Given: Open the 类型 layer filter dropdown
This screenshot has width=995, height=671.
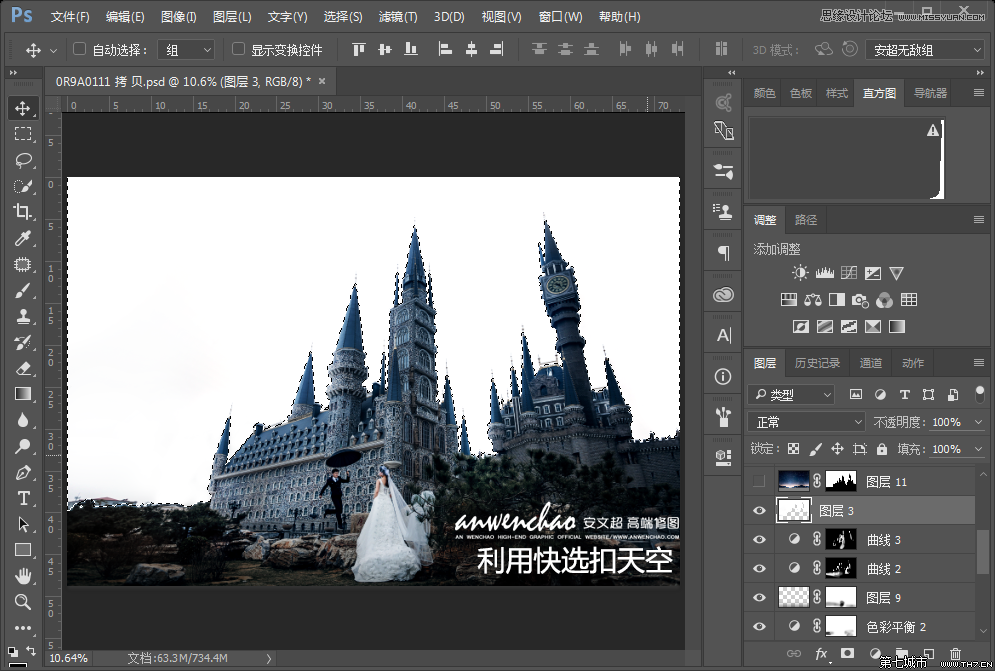Looking at the screenshot, I should pyautogui.click(x=790, y=395).
